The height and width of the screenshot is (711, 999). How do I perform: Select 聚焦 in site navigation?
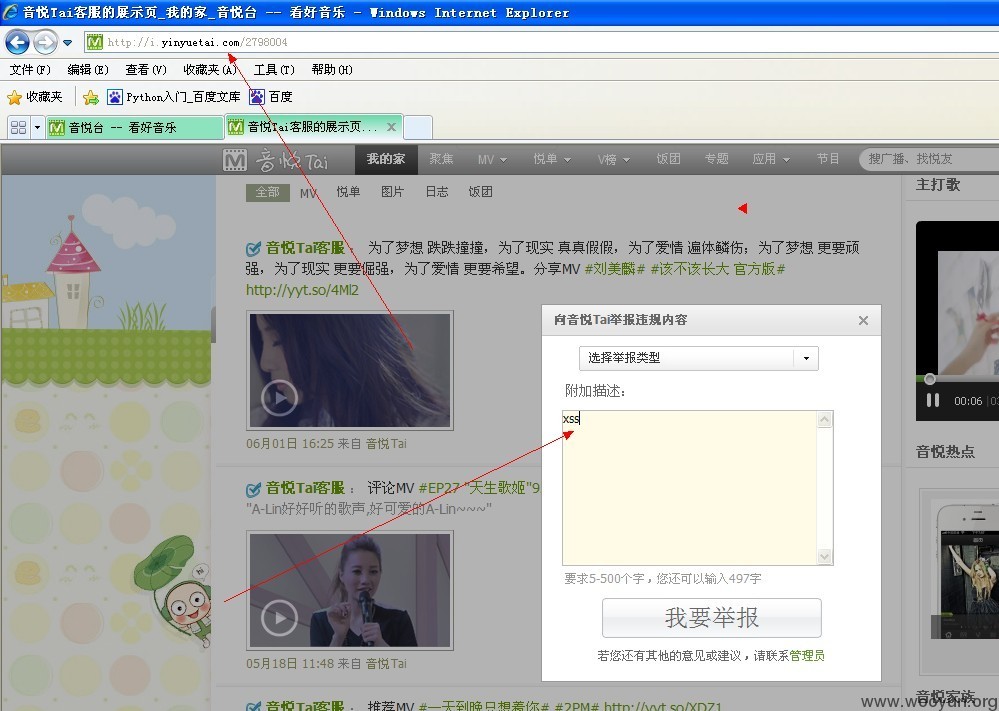(x=441, y=159)
